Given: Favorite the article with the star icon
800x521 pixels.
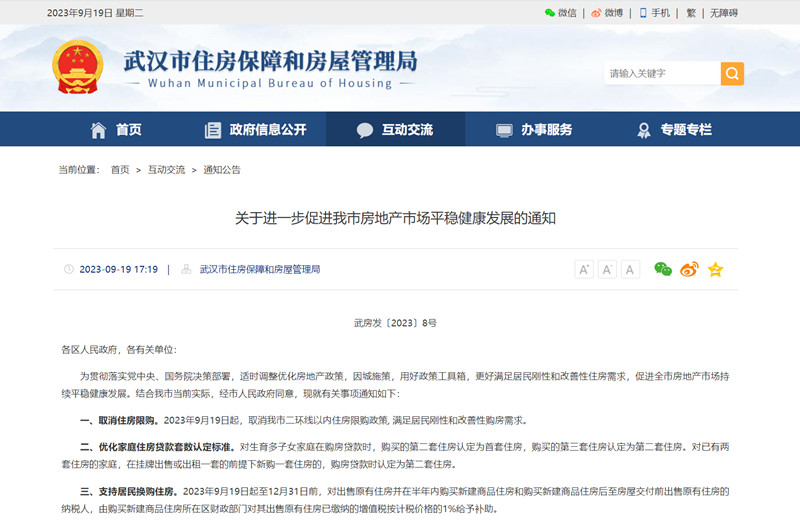Looking at the screenshot, I should (715, 269).
